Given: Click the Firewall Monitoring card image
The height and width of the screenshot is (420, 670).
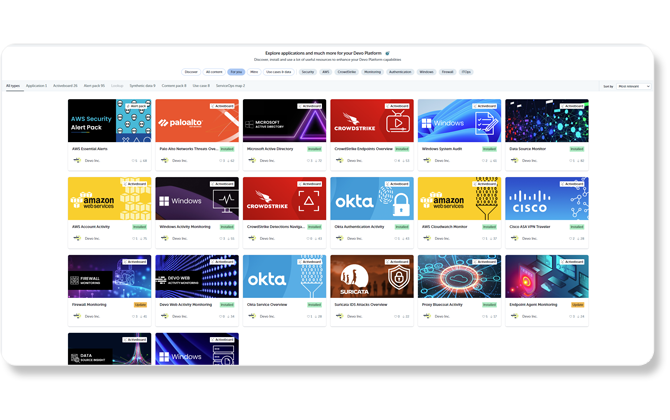Looking at the screenshot, I should click(x=109, y=276).
